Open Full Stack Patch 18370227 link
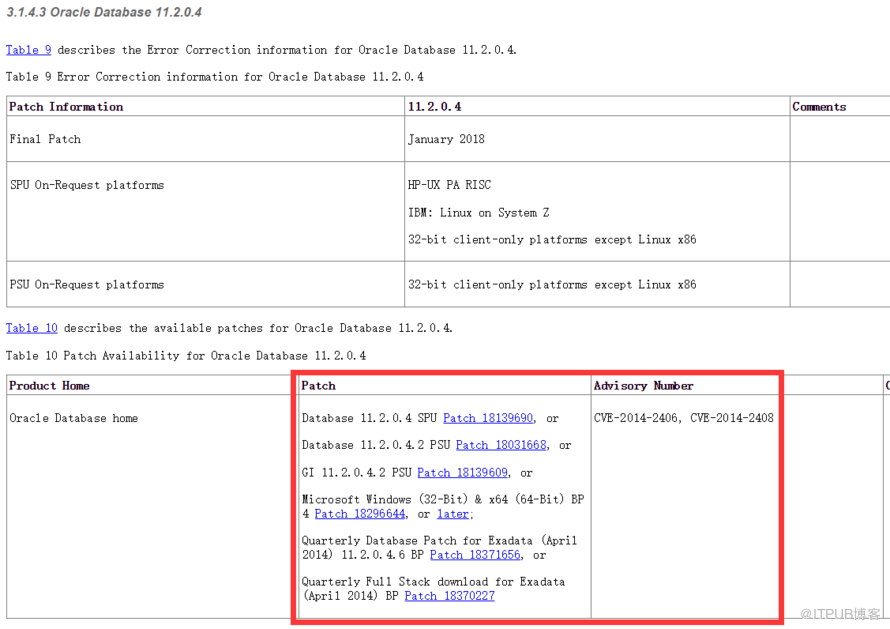The height and width of the screenshot is (629, 890). tap(450, 596)
